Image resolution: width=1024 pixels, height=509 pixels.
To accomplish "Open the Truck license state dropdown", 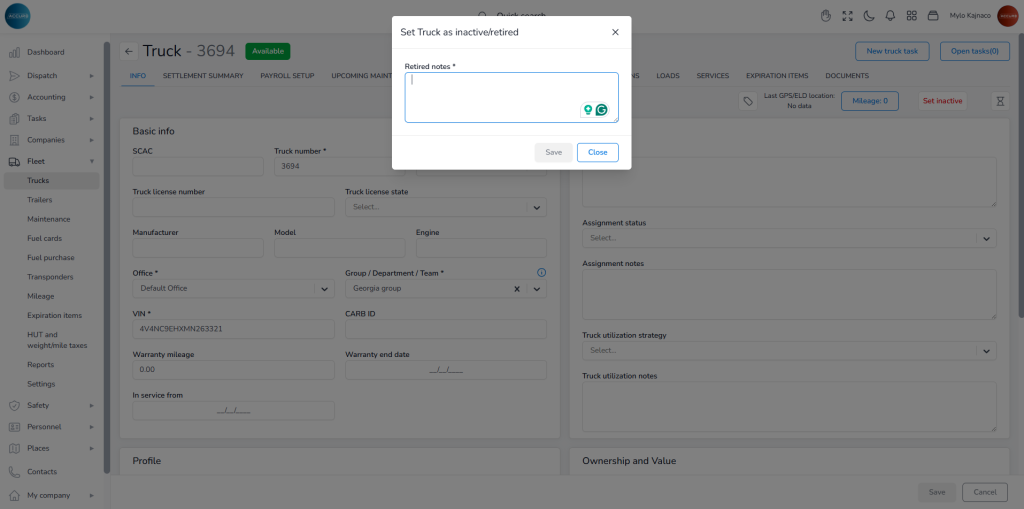I will [x=536, y=207].
